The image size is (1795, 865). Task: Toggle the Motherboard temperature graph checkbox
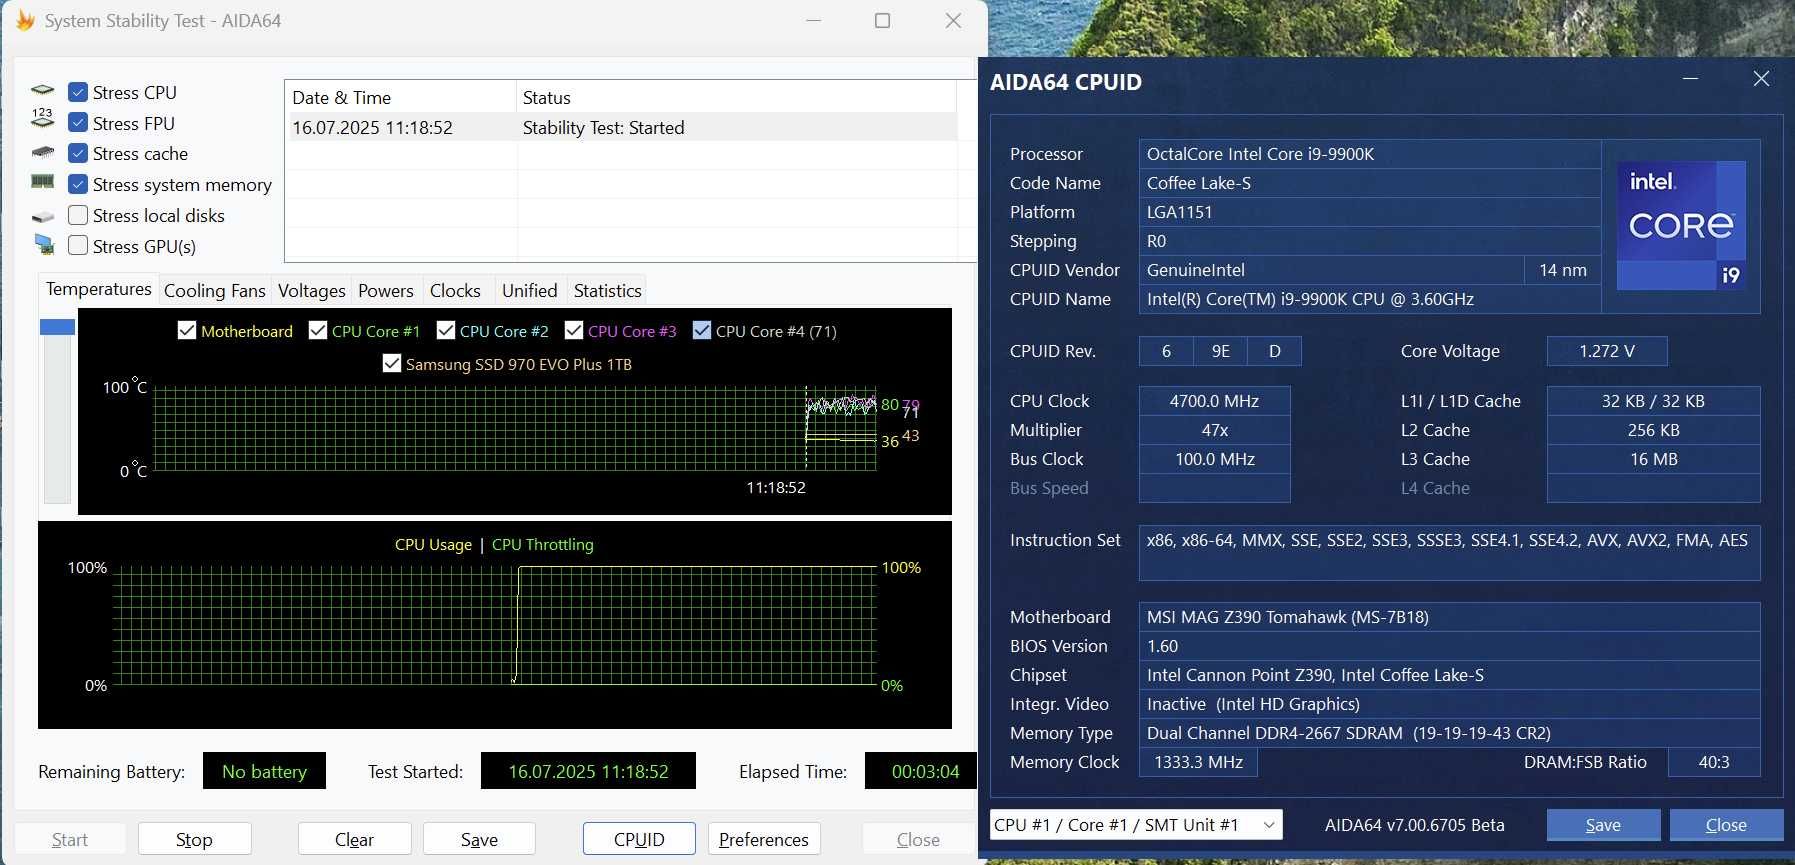tap(187, 330)
